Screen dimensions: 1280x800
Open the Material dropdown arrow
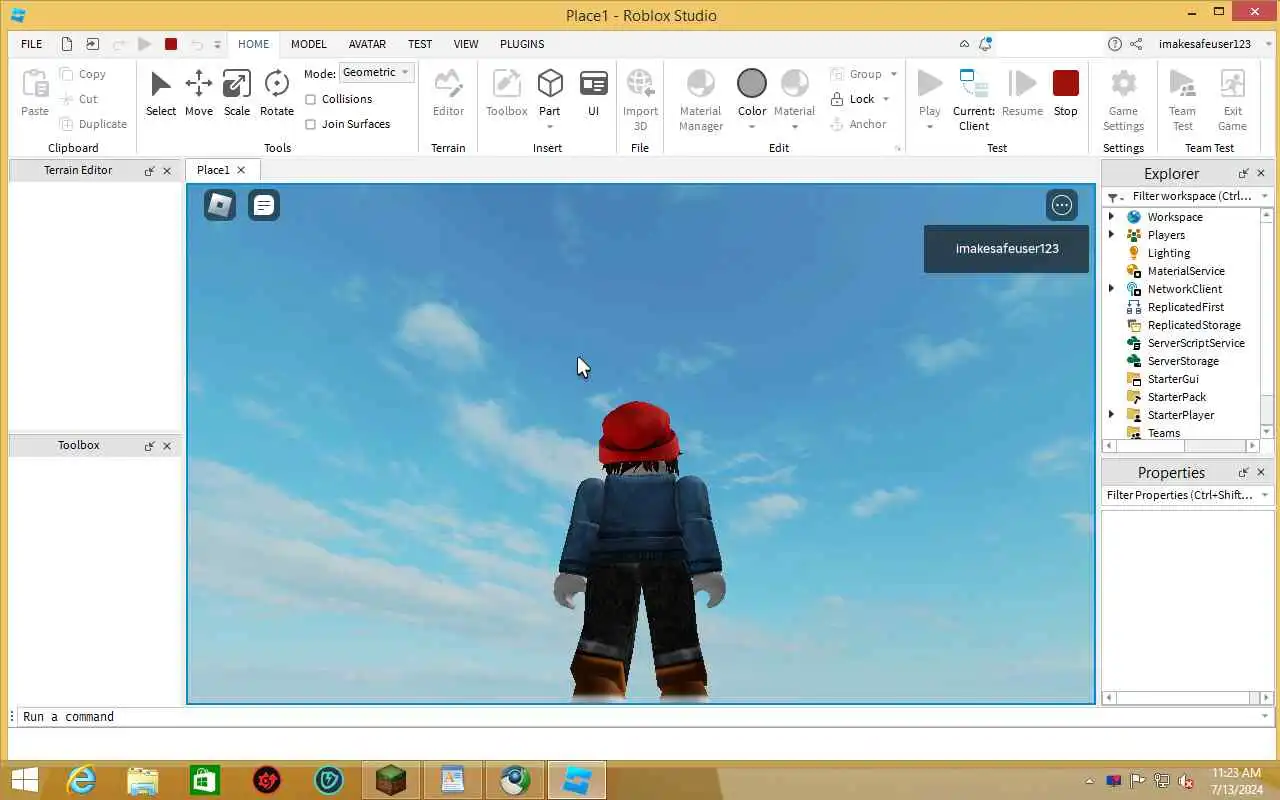click(795, 127)
